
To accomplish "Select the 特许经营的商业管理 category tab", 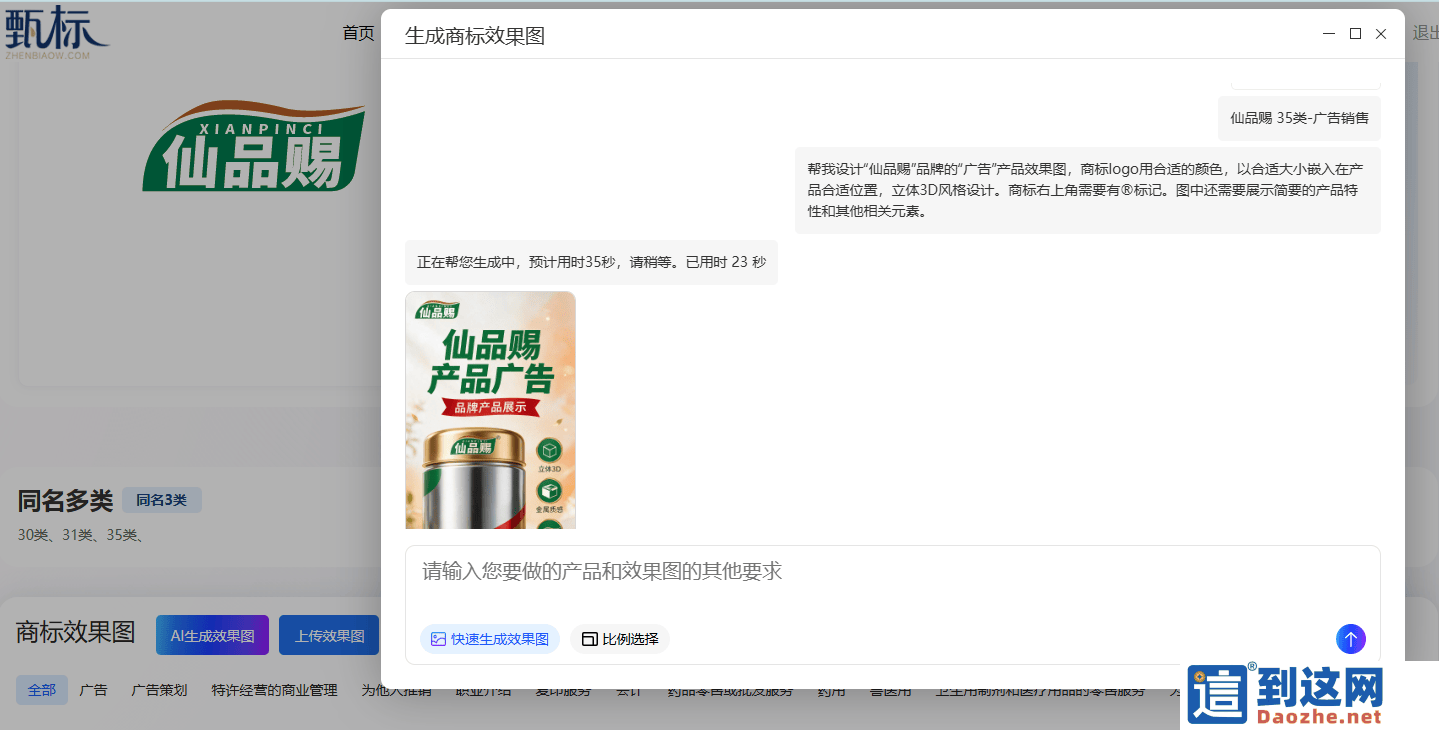I will tap(275, 690).
